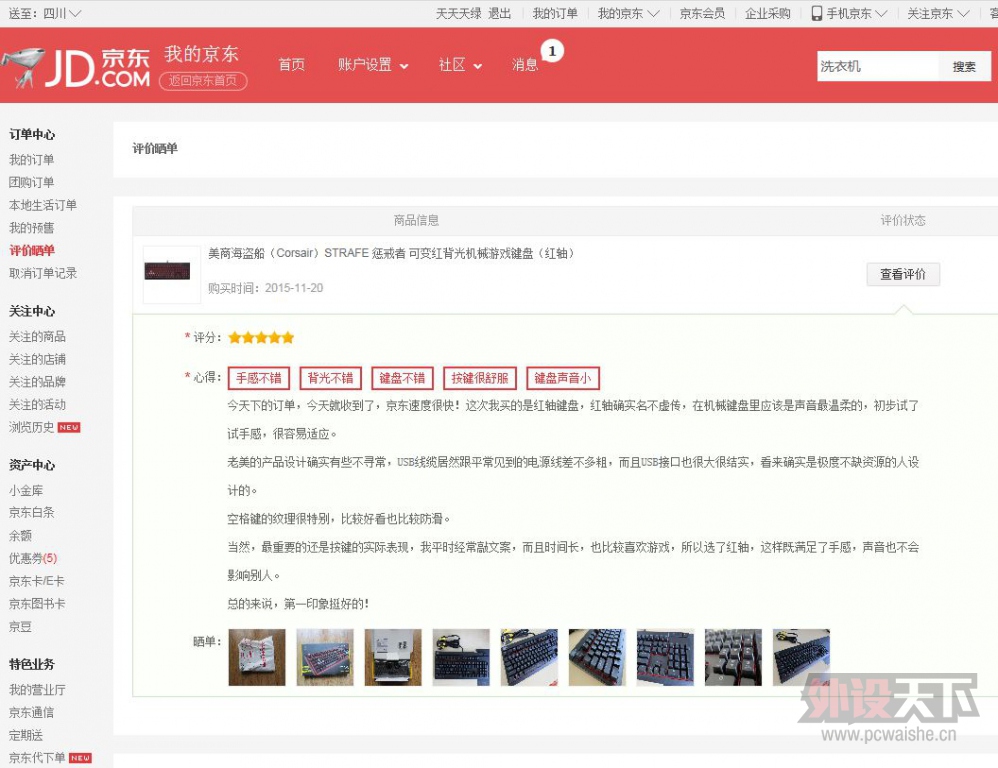Open 社区 dropdown menu
The height and width of the screenshot is (768, 998).
(x=460, y=65)
